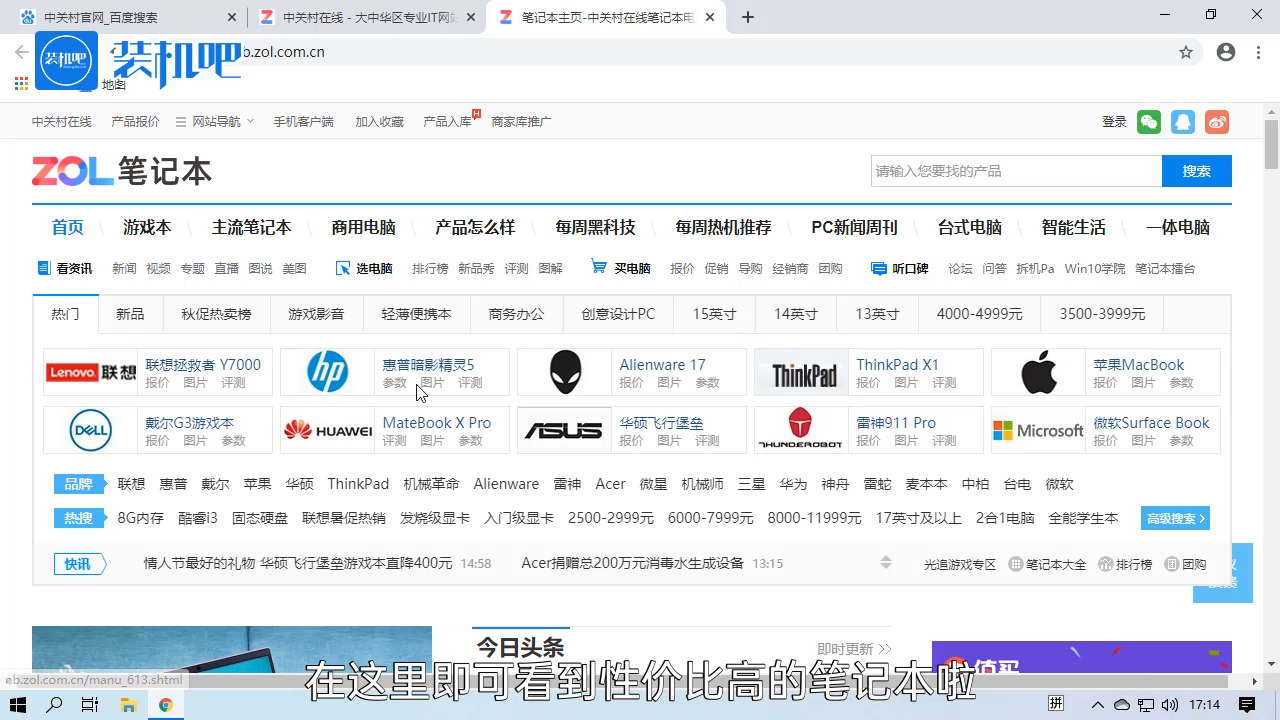1280x720 pixels.
Task: Select the Lenovo 联想 brand logo
Action: (x=89, y=371)
